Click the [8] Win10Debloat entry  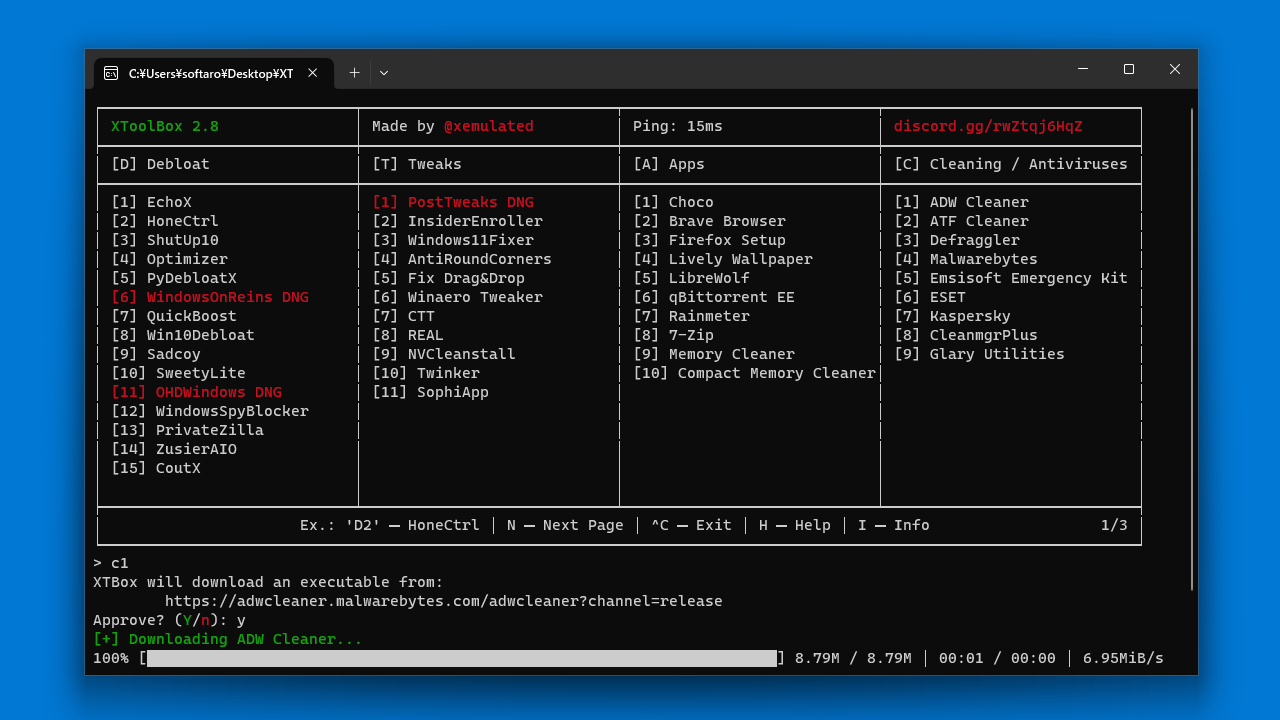pos(183,335)
